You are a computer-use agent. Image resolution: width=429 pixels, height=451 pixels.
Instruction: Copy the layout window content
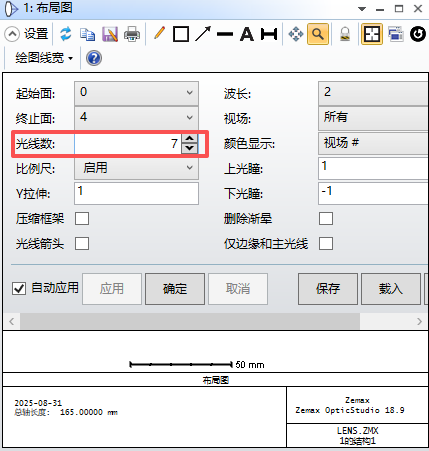tap(87, 34)
